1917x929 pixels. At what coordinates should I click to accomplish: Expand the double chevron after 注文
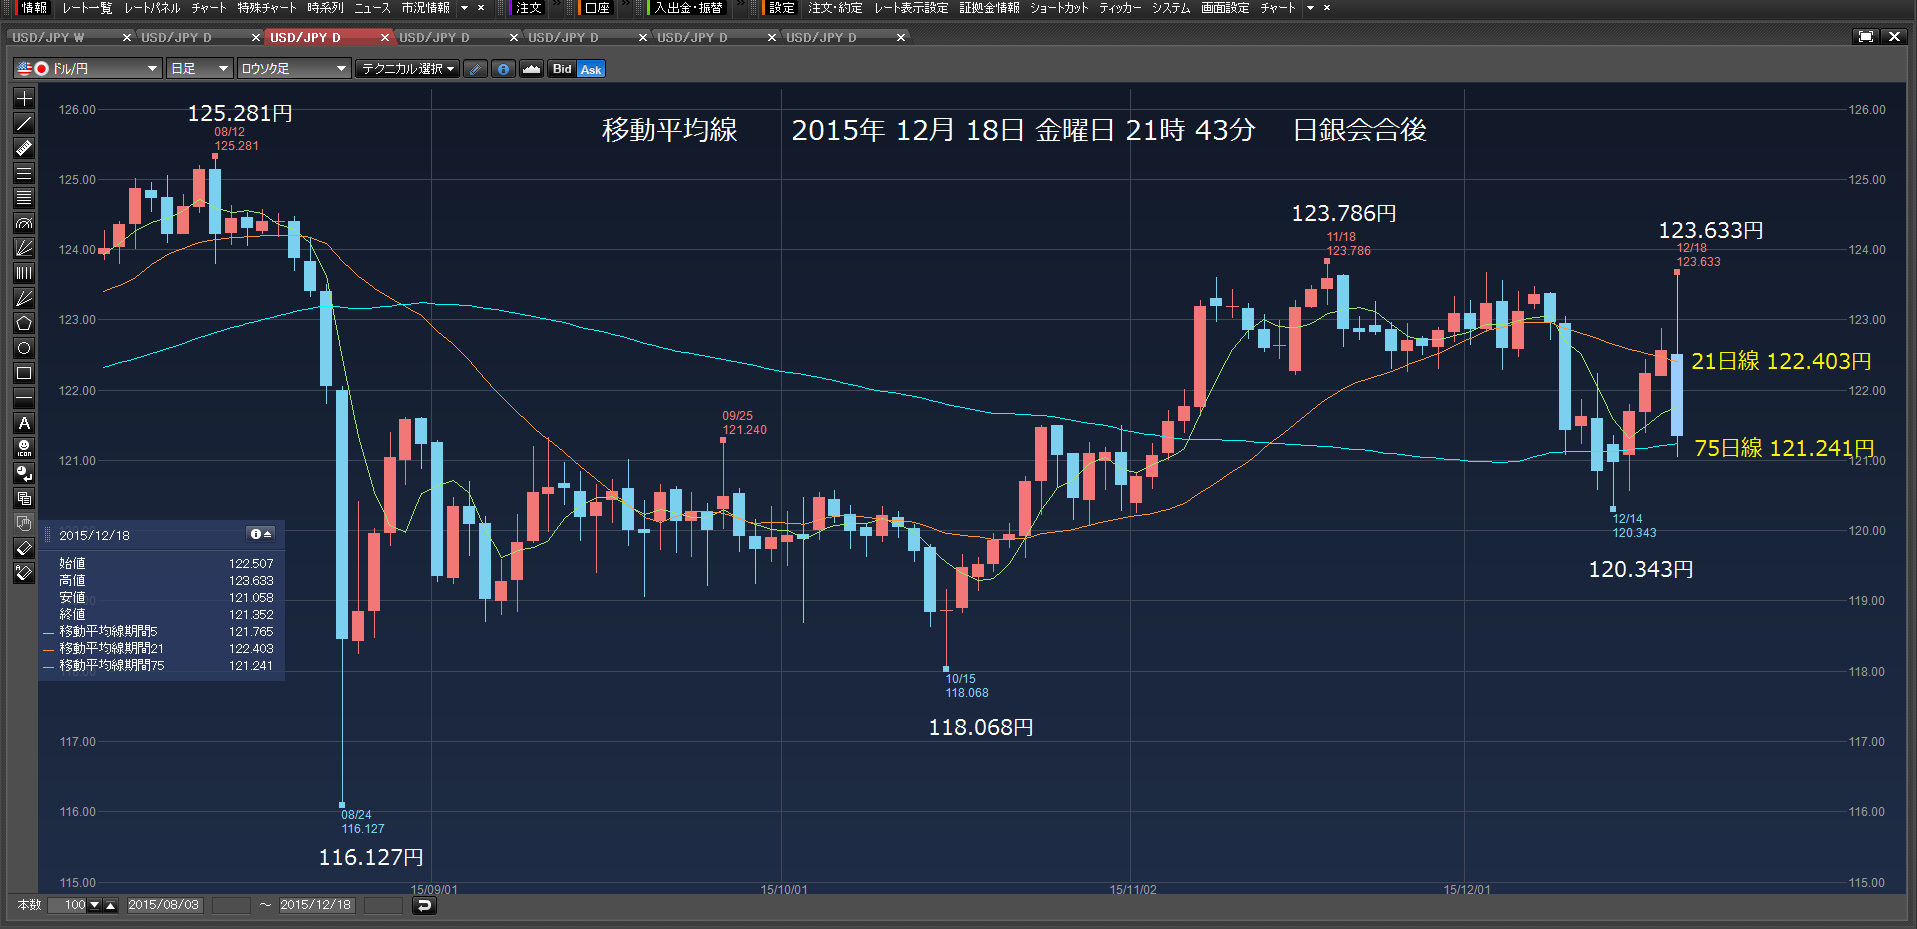coord(556,5)
